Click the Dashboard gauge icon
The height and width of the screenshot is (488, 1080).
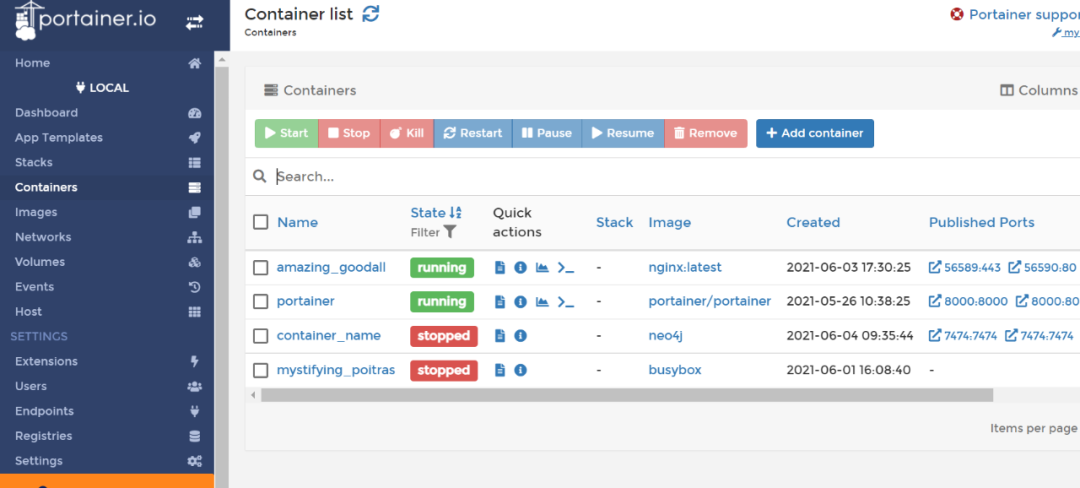(x=194, y=113)
